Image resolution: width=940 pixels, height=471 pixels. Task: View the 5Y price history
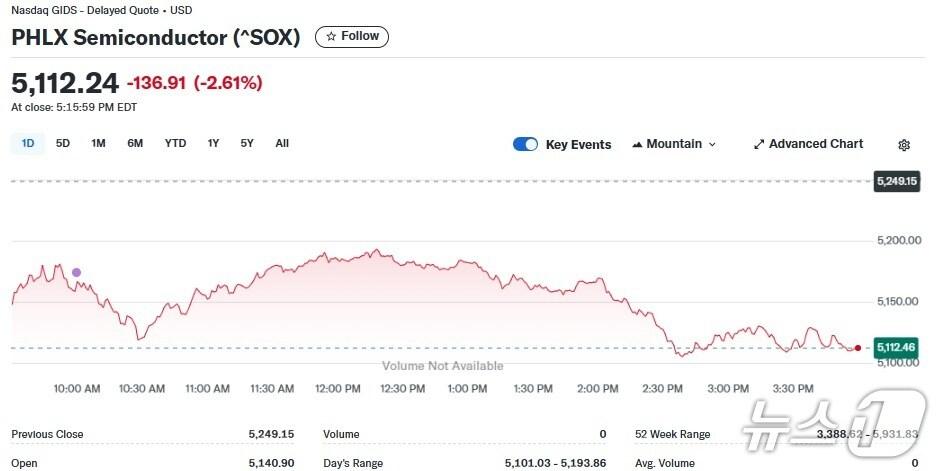click(x=247, y=143)
